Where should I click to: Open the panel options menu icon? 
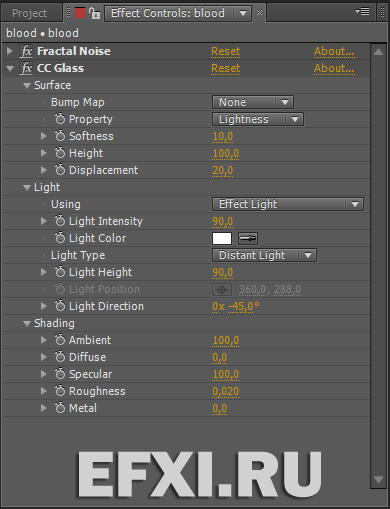click(x=363, y=12)
